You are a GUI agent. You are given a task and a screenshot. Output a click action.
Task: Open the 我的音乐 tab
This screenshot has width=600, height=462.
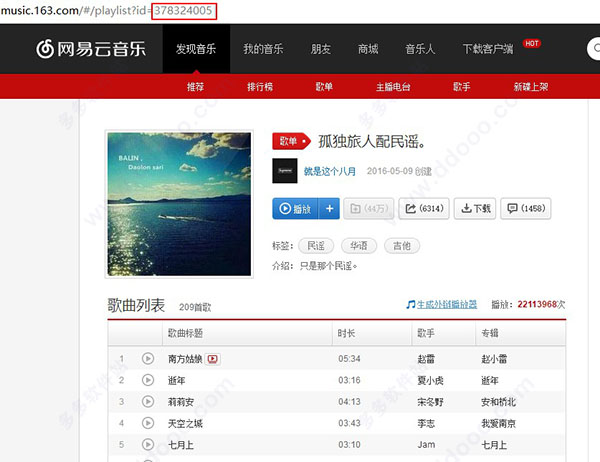[263, 49]
